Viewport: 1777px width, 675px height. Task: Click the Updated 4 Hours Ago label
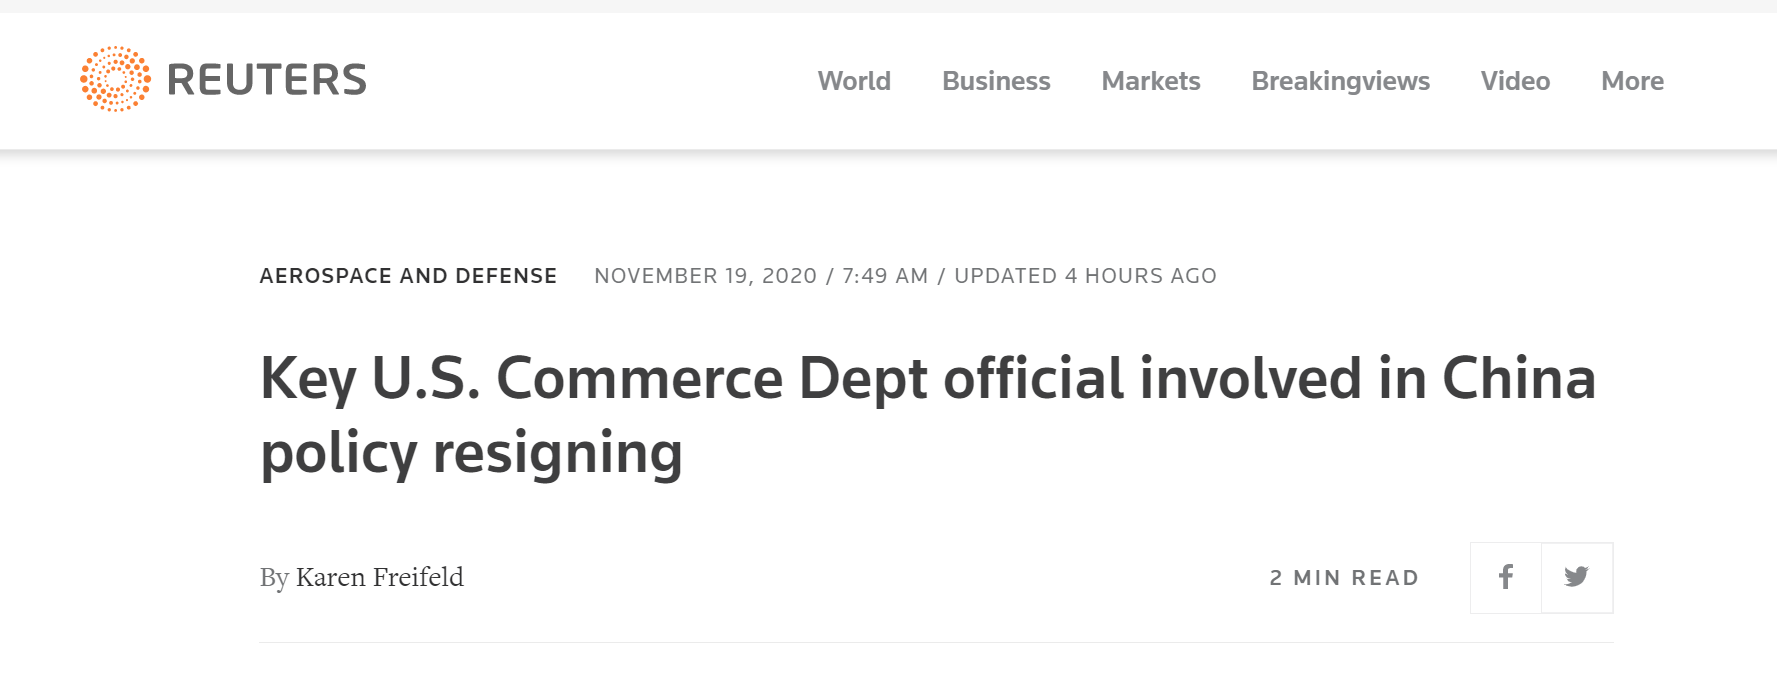pos(1085,276)
